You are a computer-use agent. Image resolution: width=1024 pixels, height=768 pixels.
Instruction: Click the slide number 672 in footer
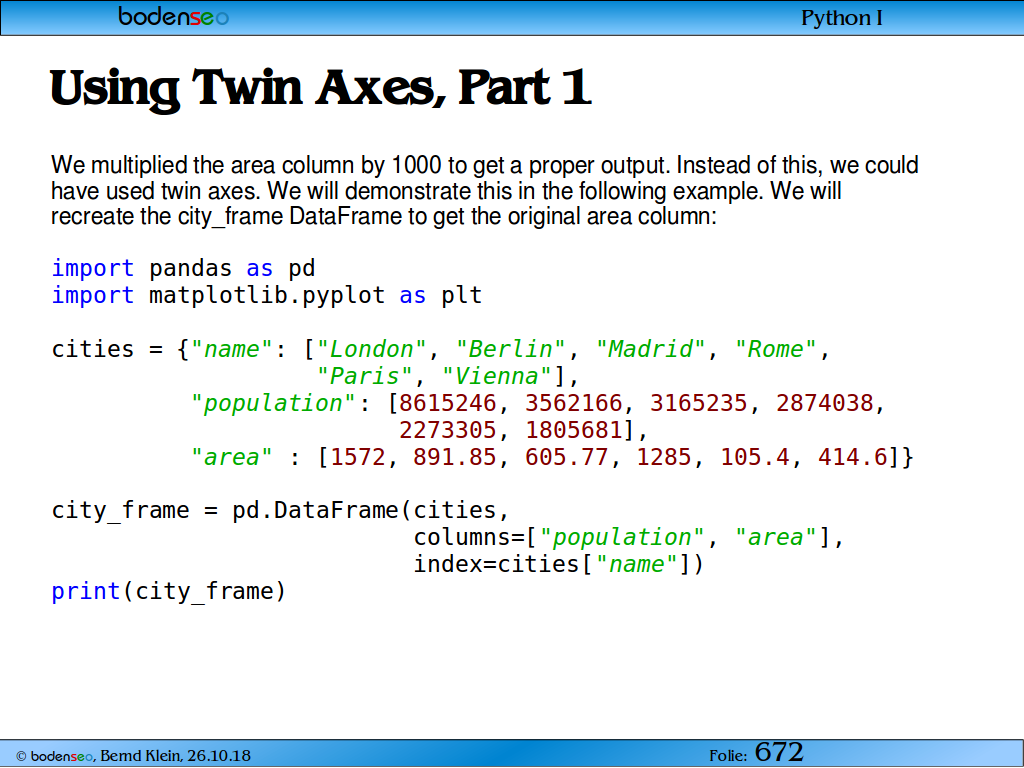(778, 752)
